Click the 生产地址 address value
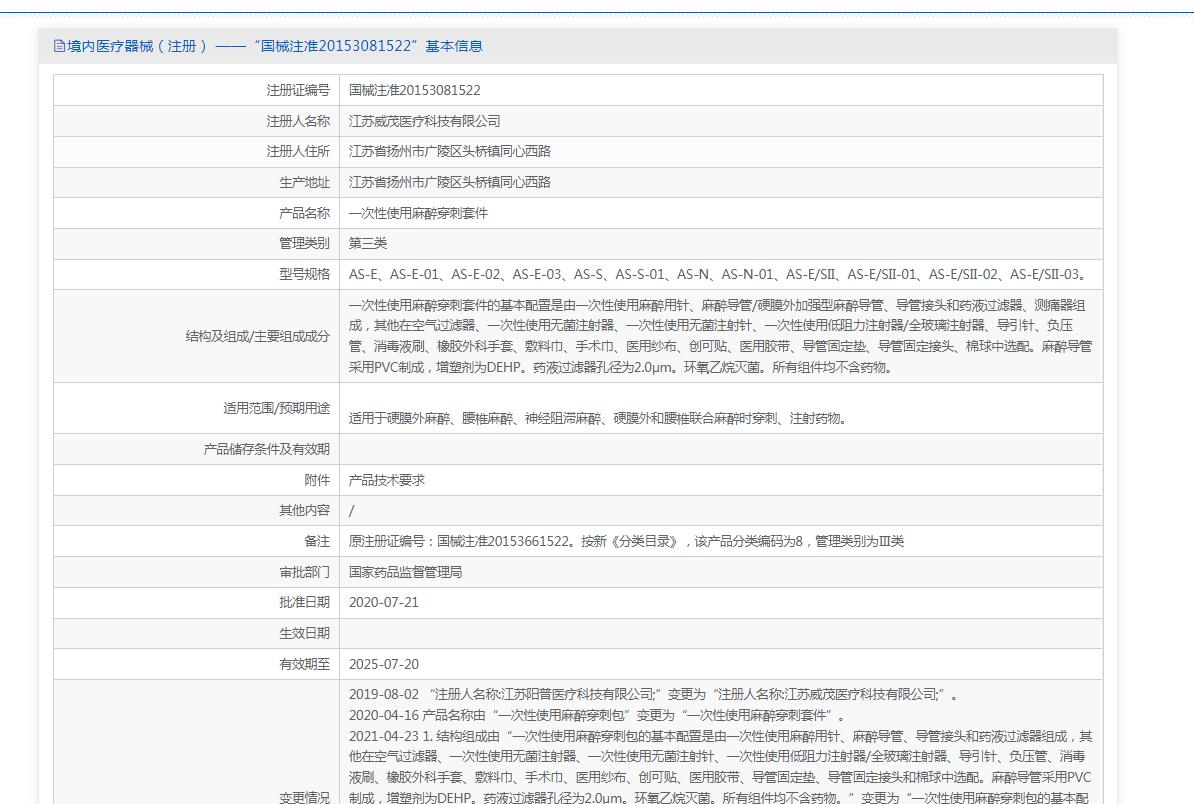This screenshot has height=804, width=1194. click(449, 182)
